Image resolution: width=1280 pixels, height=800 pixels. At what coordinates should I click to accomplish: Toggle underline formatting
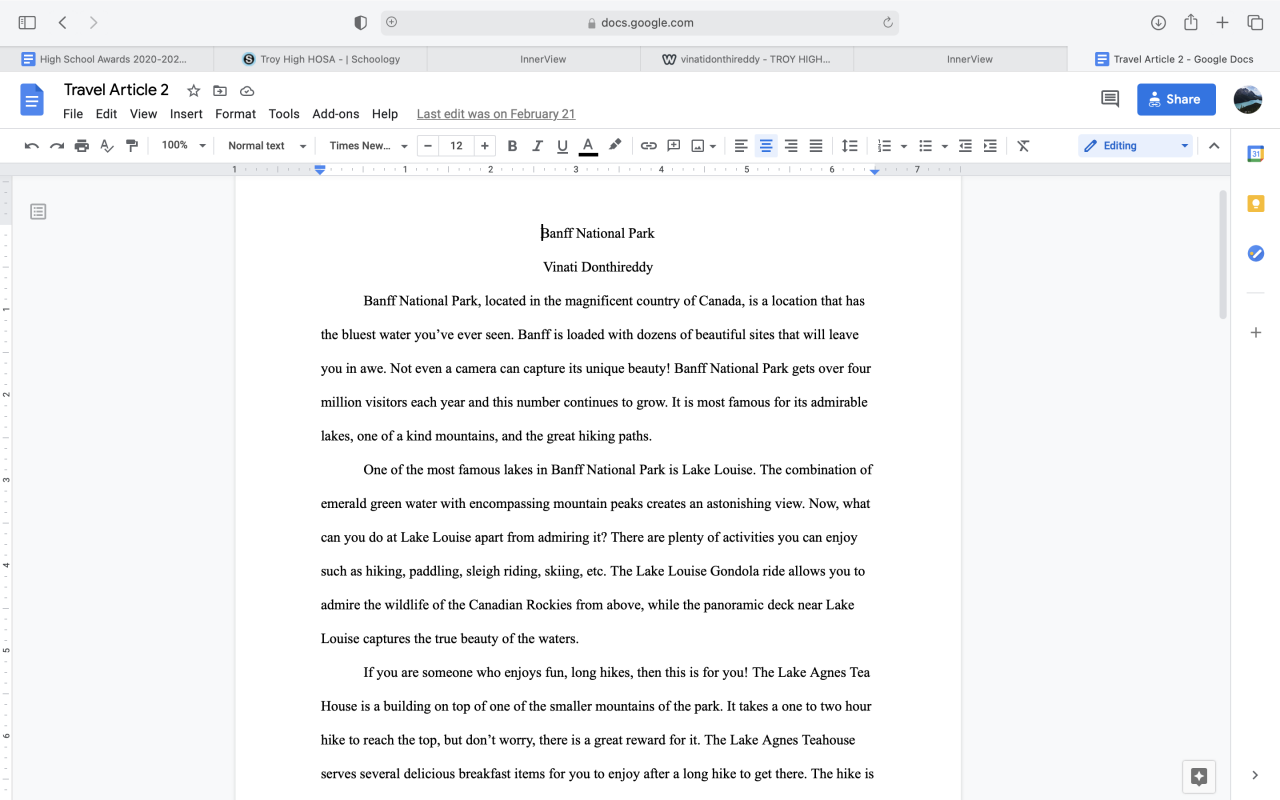click(562, 146)
